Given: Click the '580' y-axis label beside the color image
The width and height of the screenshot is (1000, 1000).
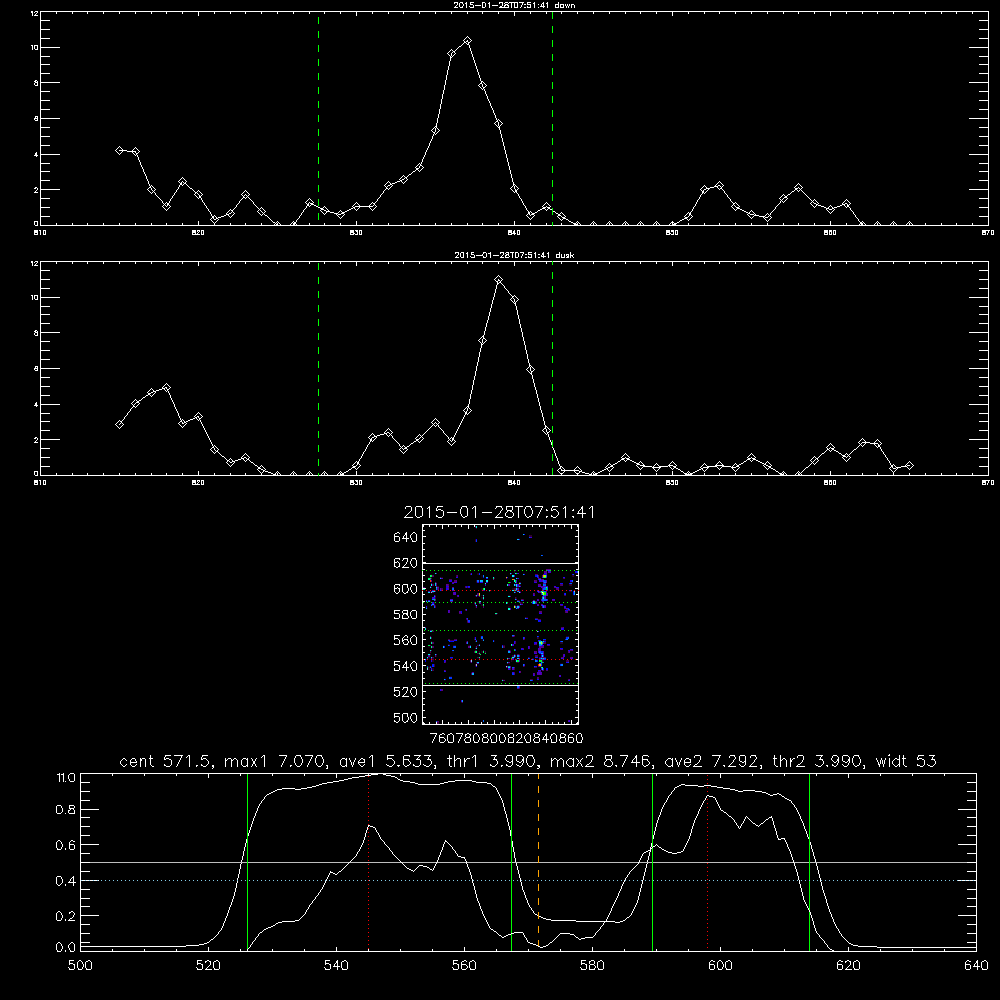Looking at the screenshot, I should pyautogui.click(x=406, y=615).
